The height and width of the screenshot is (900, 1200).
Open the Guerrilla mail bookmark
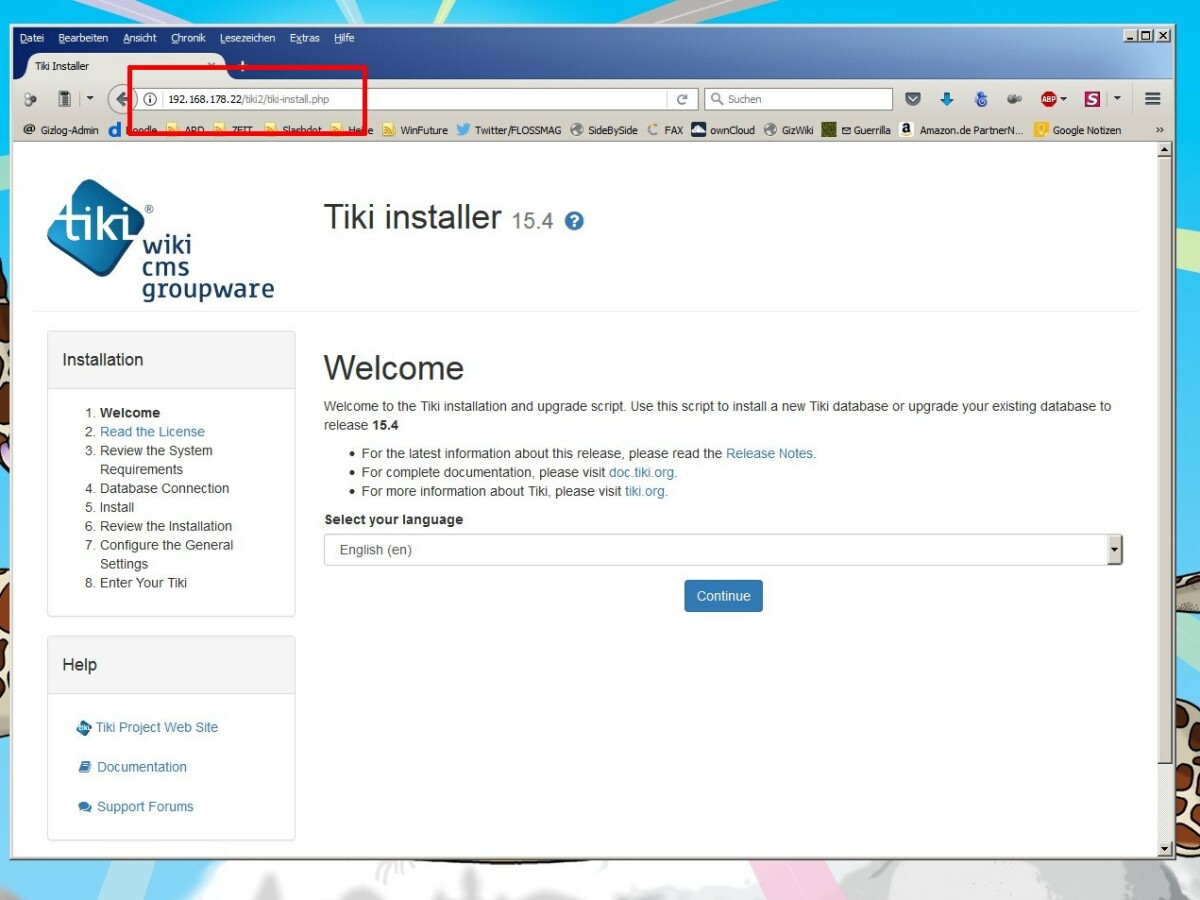click(856, 130)
